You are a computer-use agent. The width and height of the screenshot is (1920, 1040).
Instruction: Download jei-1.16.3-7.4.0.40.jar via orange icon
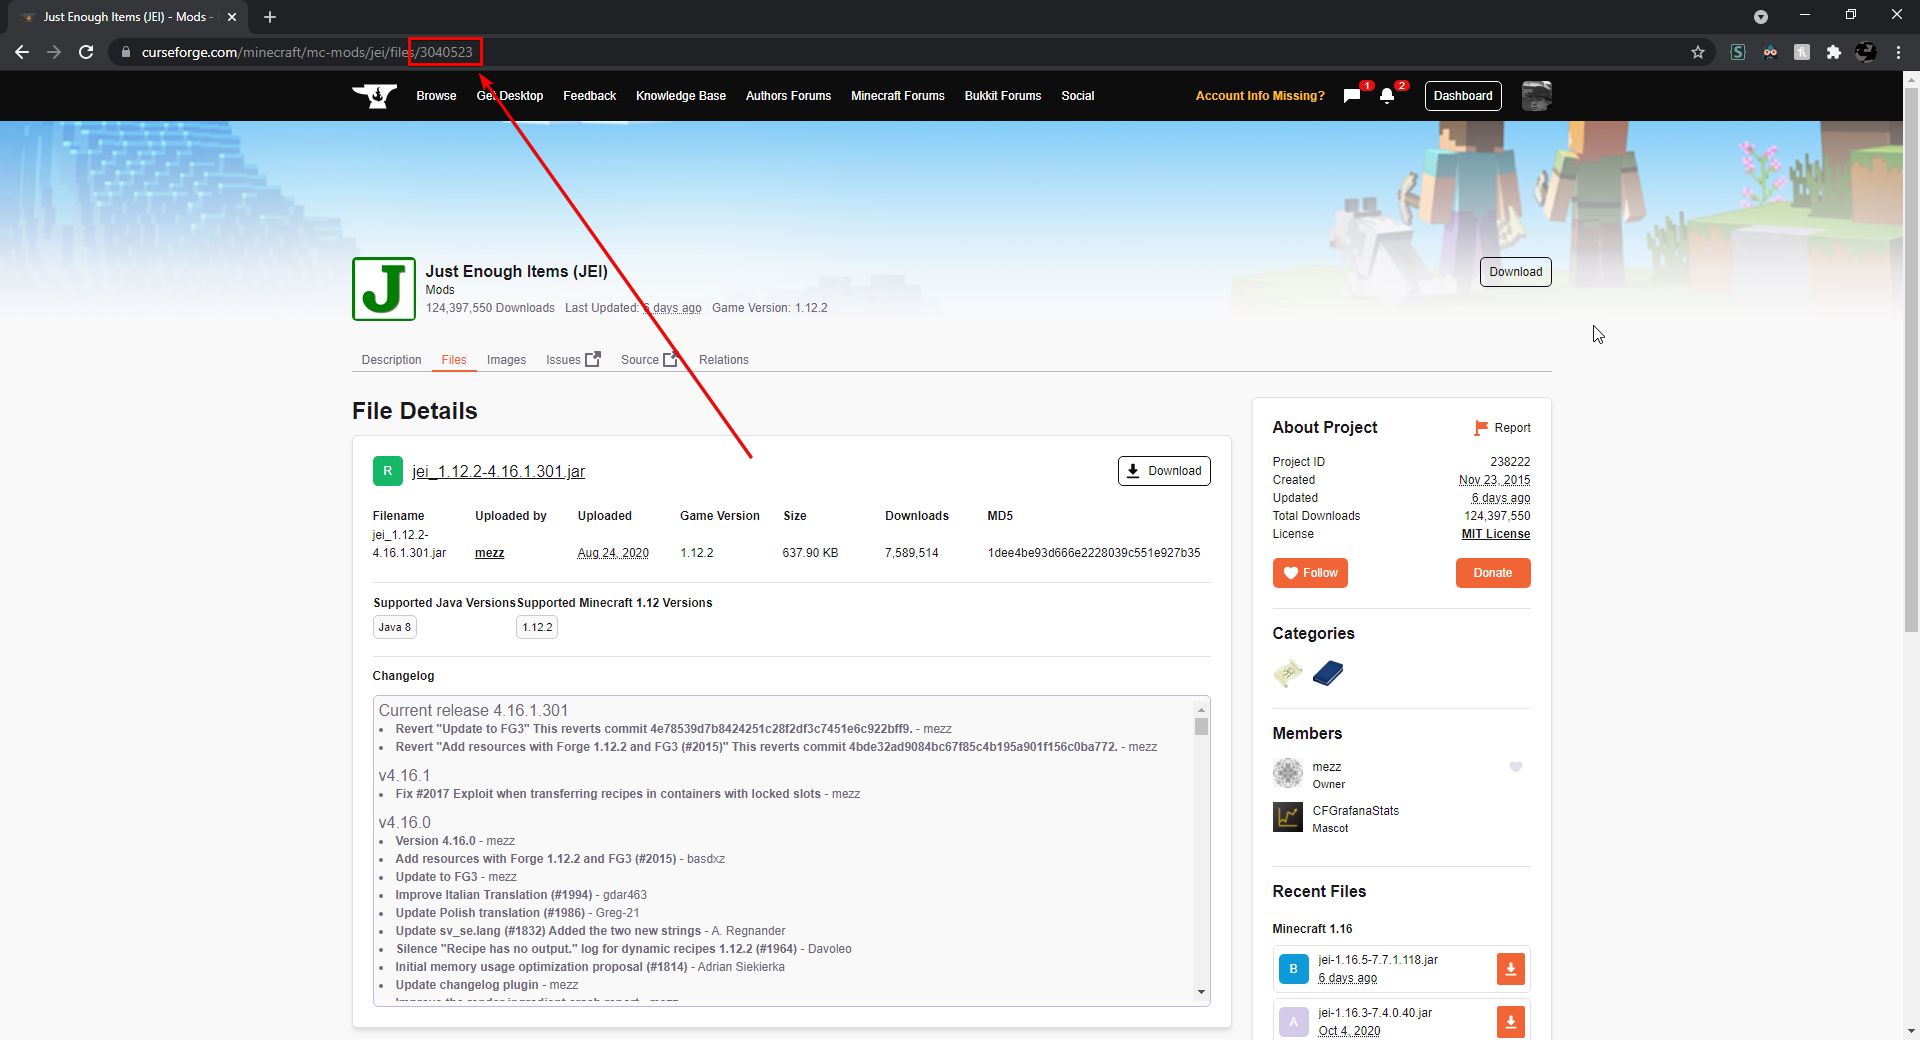[1510, 1022]
